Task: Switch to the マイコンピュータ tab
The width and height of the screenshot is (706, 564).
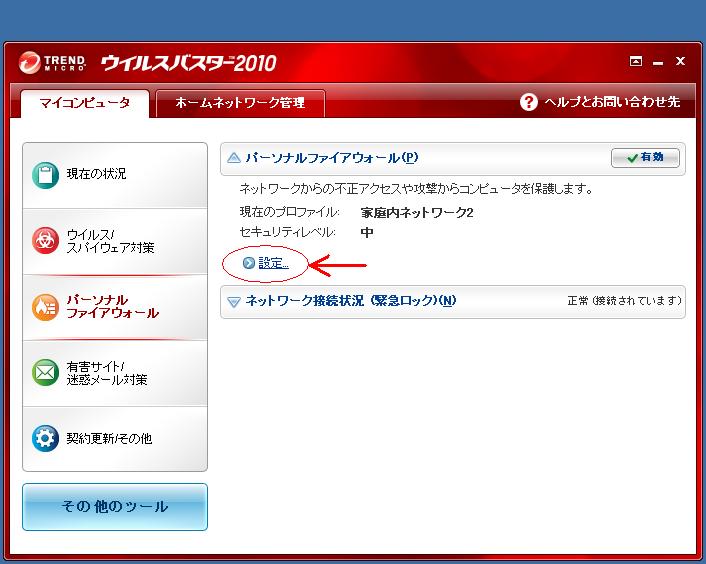Action: tap(85, 103)
